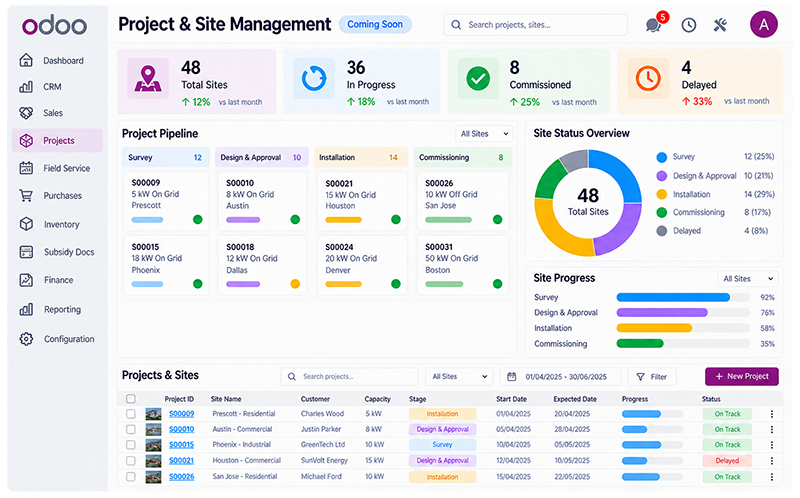Click the Purchases cart icon
Screen dimensions: 800x498
click(26, 195)
